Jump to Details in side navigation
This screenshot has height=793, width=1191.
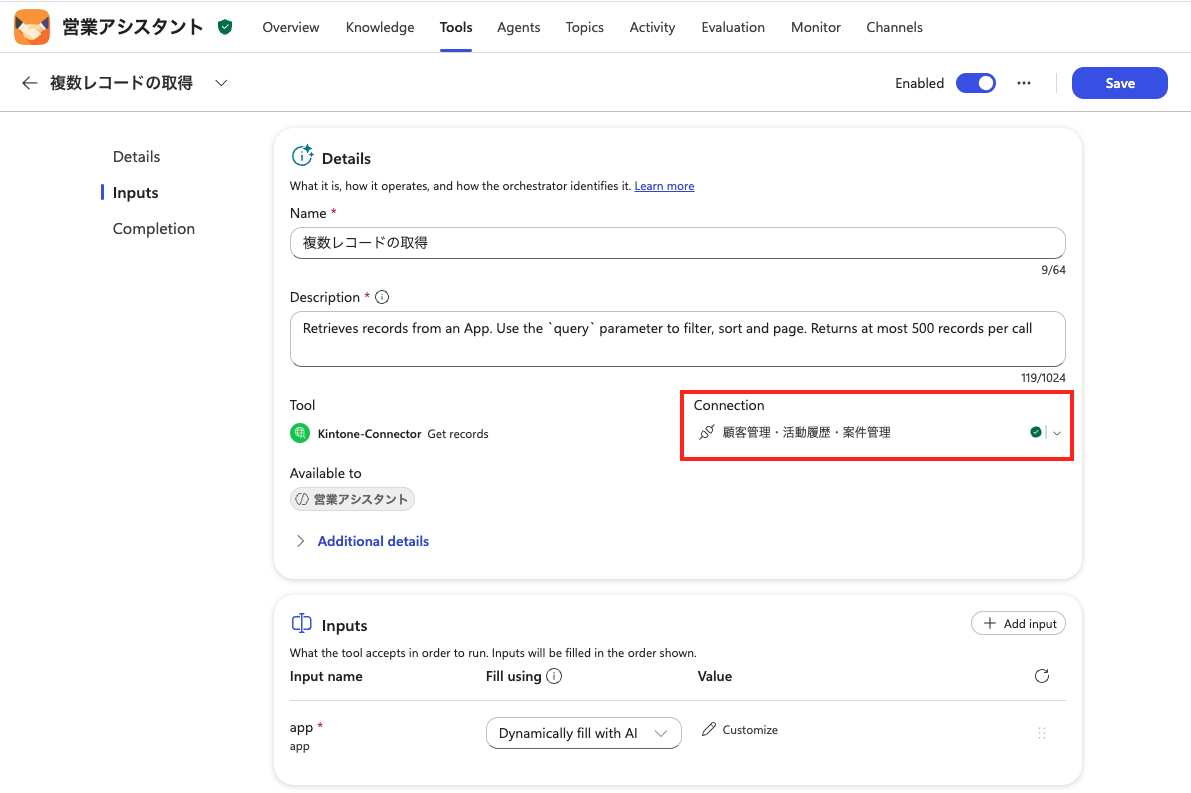click(137, 156)
